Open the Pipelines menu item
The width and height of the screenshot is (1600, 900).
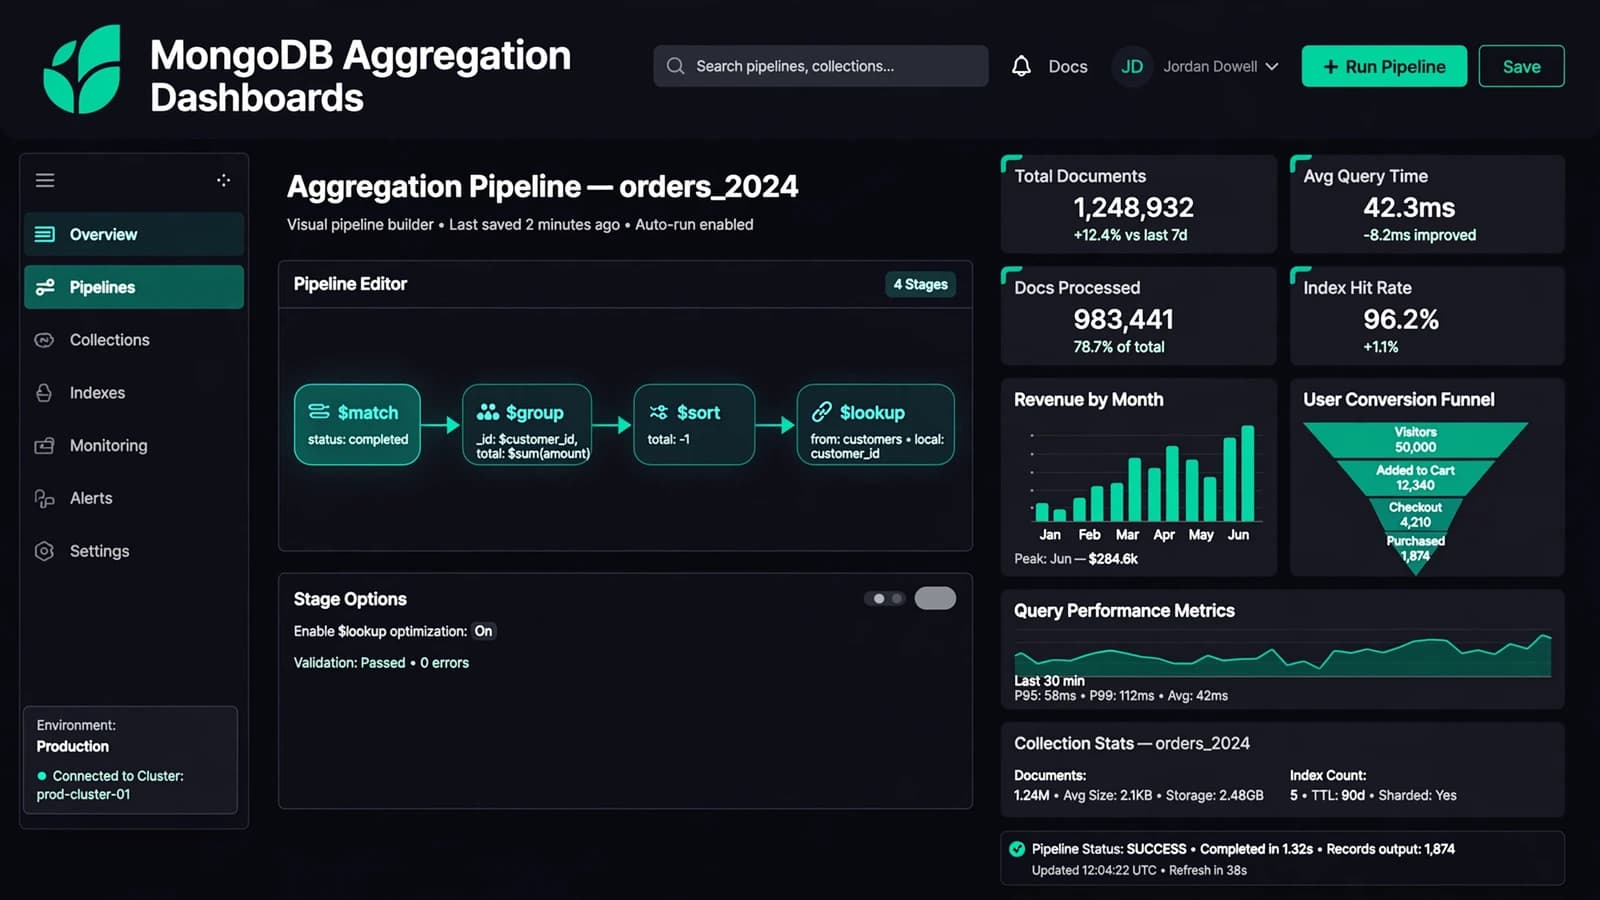pos(134,287)
